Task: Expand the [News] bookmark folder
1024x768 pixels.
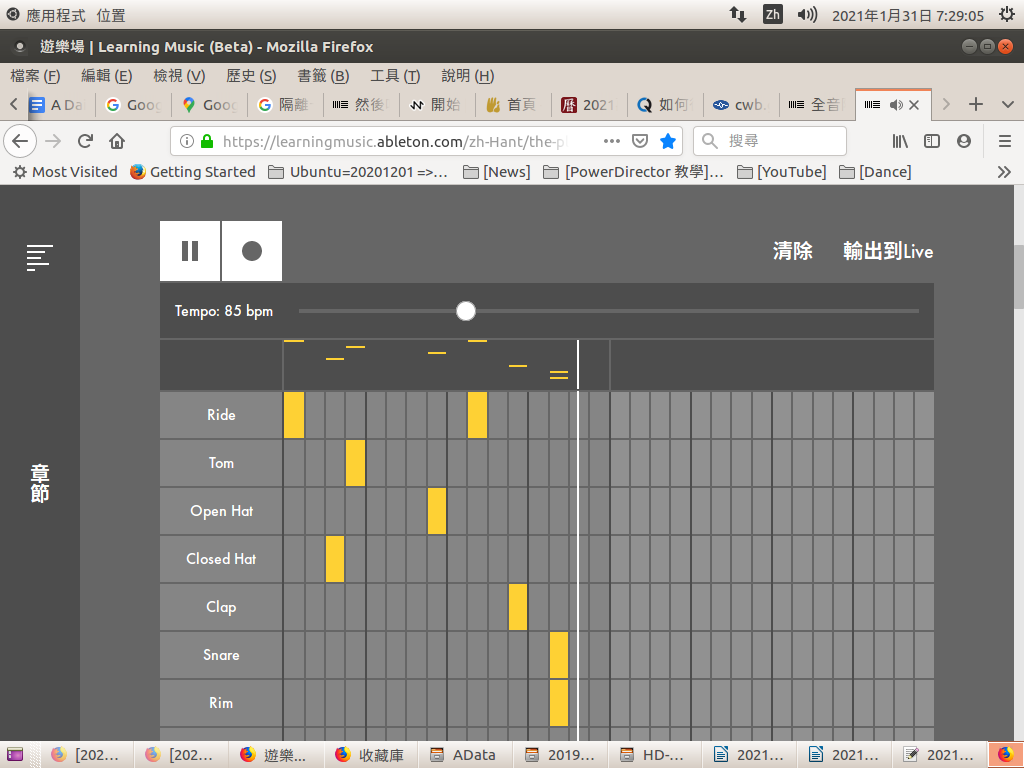Action: 496,172
